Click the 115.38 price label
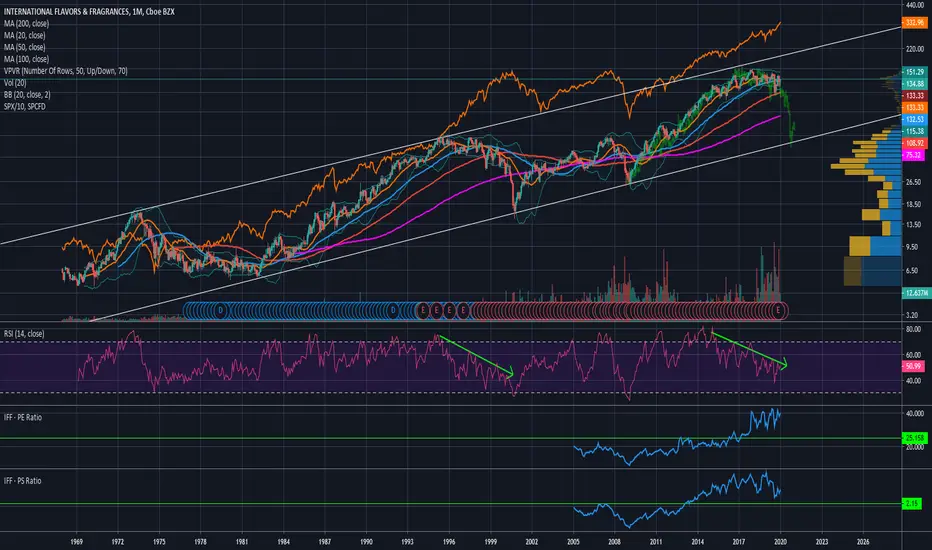 (x=914, y=131)
